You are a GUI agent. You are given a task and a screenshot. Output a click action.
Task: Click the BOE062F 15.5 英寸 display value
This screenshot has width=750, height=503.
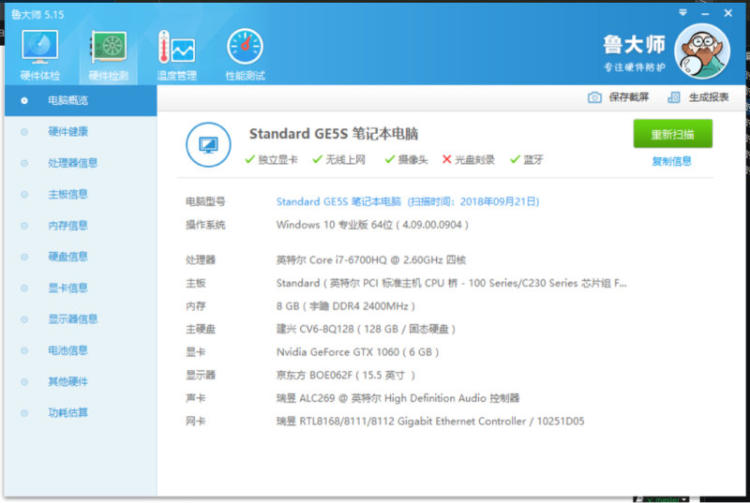tap(345, 375)
